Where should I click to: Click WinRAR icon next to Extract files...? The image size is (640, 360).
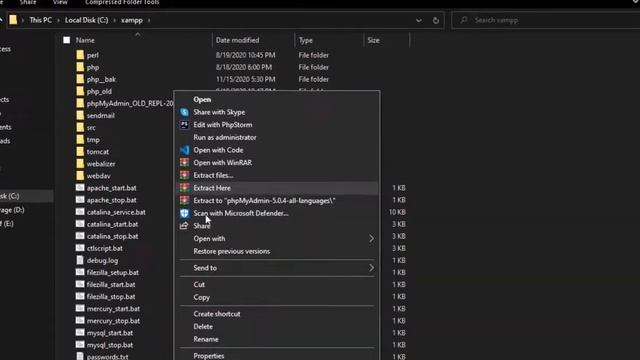click(184, 175)
